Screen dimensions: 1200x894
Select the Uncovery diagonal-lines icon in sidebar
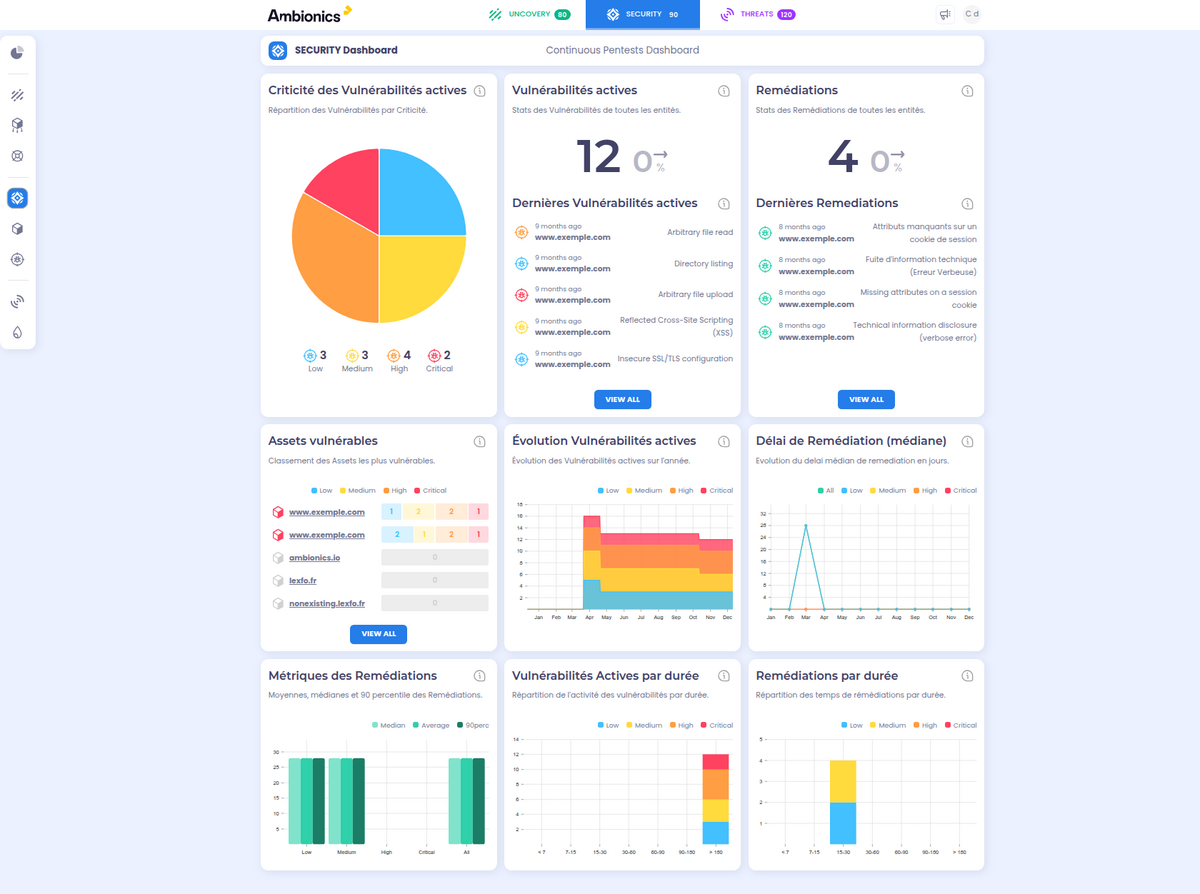(x=17, y=95)
